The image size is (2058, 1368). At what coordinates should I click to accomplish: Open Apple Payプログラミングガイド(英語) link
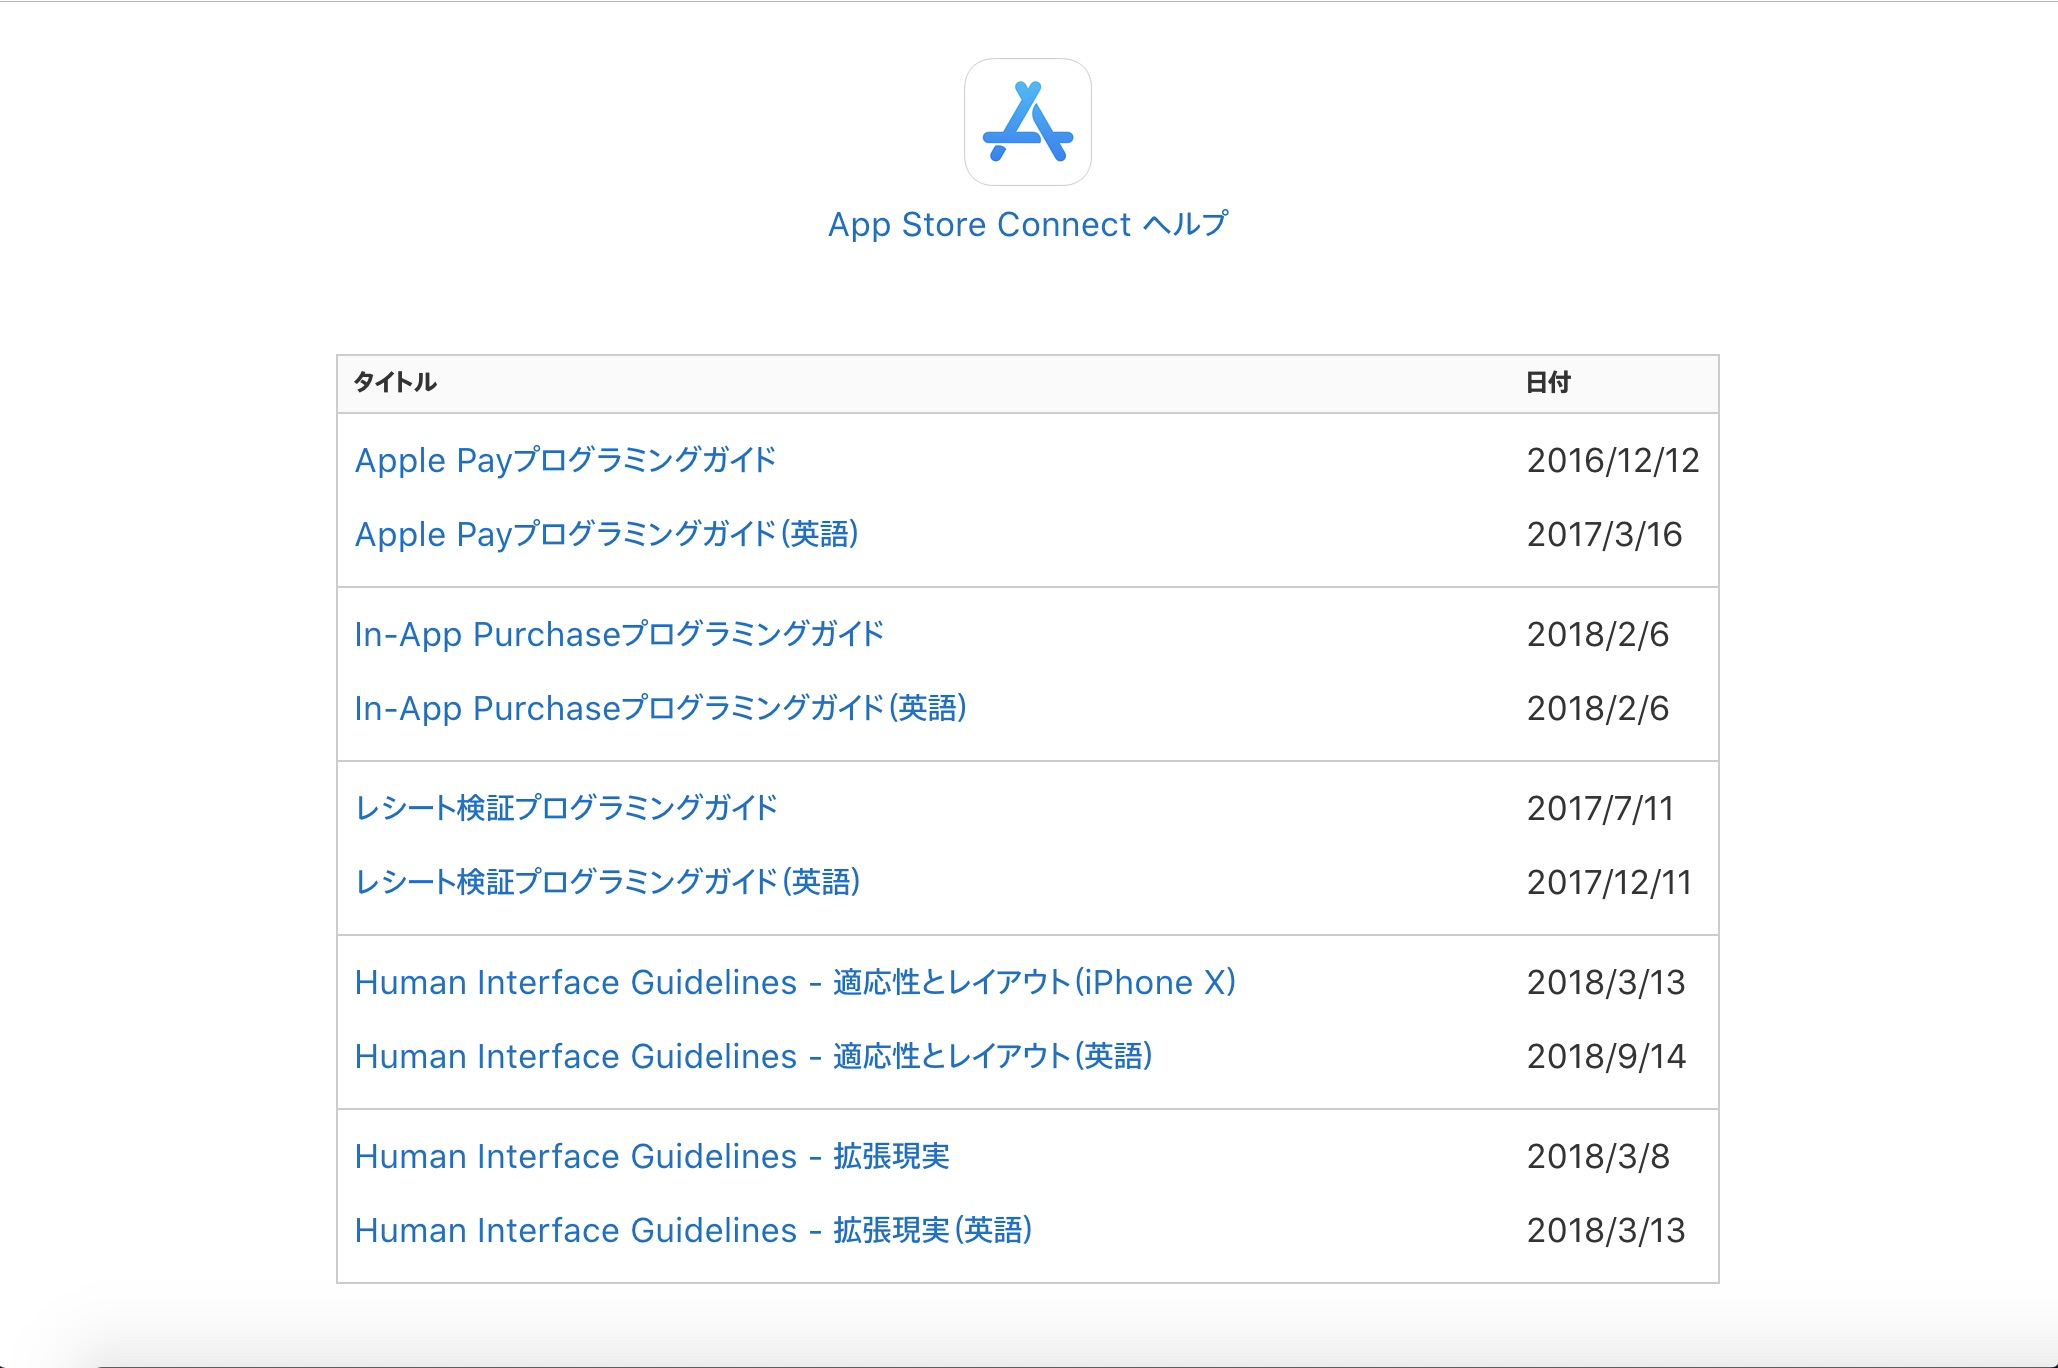606,534
